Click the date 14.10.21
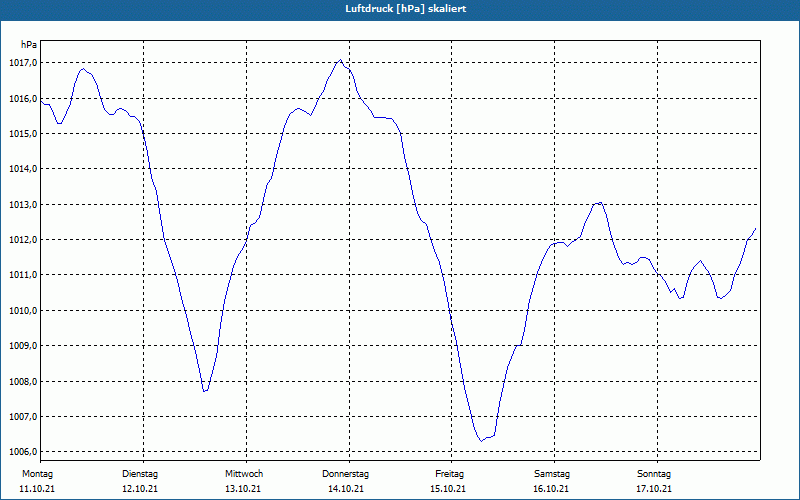 click(346, 489)
